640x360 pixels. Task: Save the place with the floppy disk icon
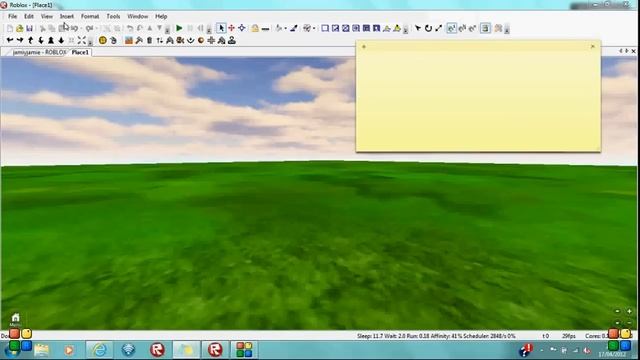[x=29, y=28]
